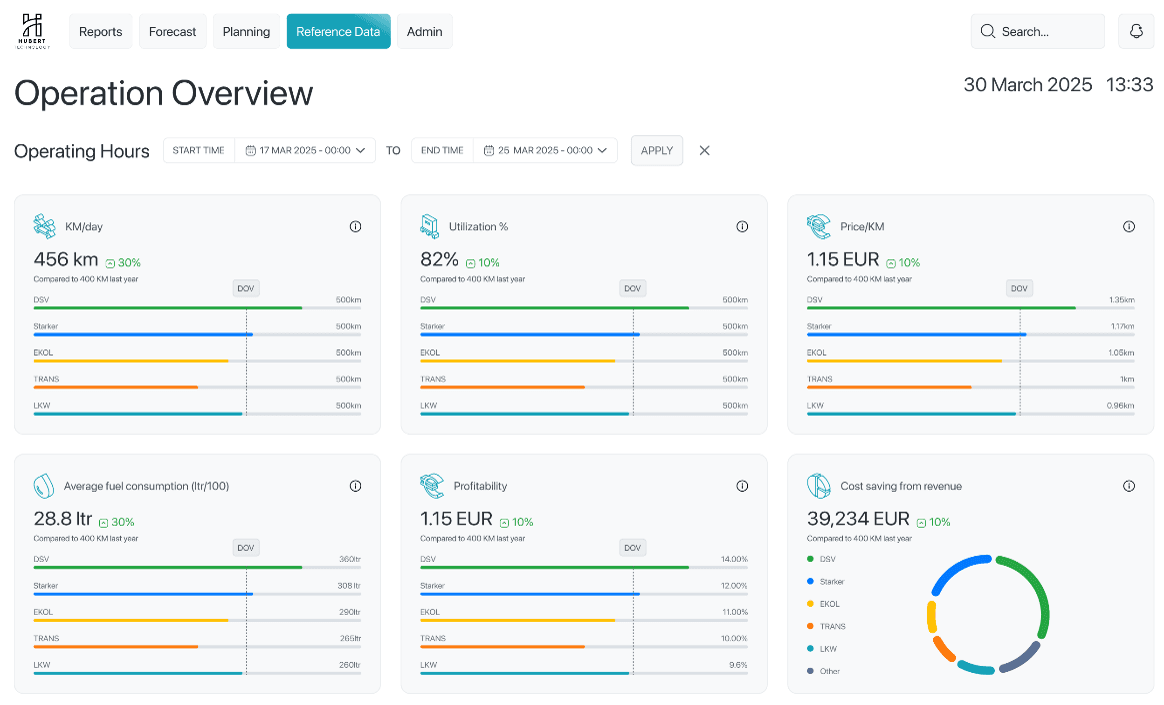Viewport: 1164px width, 705px height.
Task: Go to the Forecast tab
Action: click(x=172, y=31)
